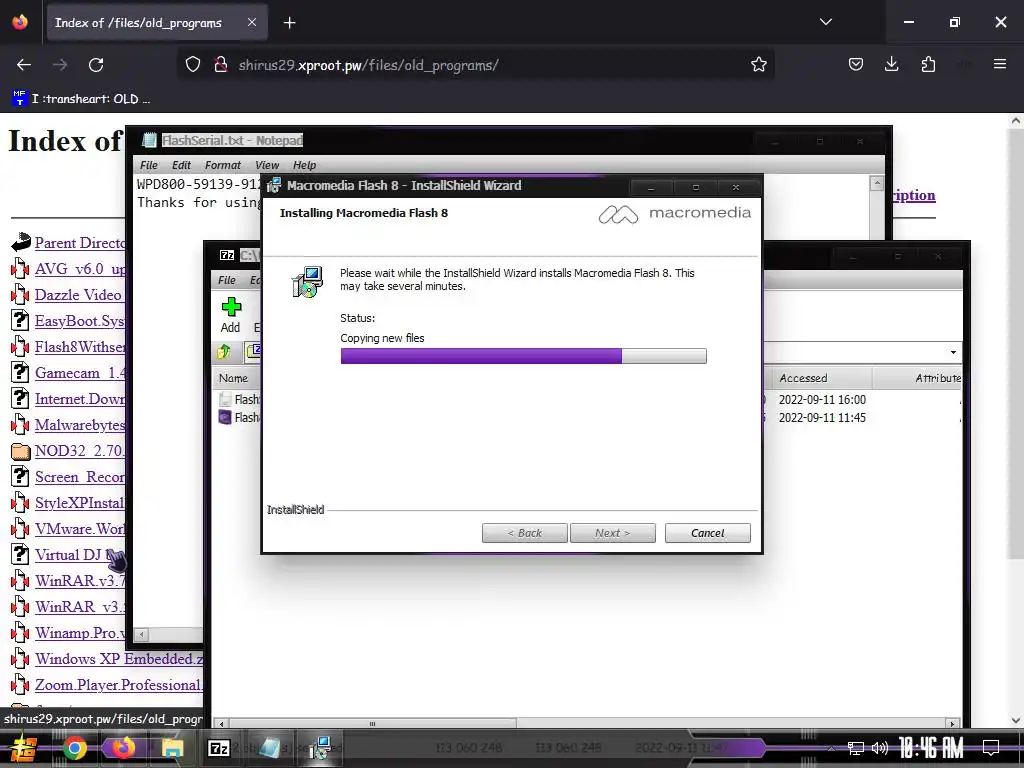Open the Parent Directory link
Viewport: 1024px width, 768px height.
[80, 243]
